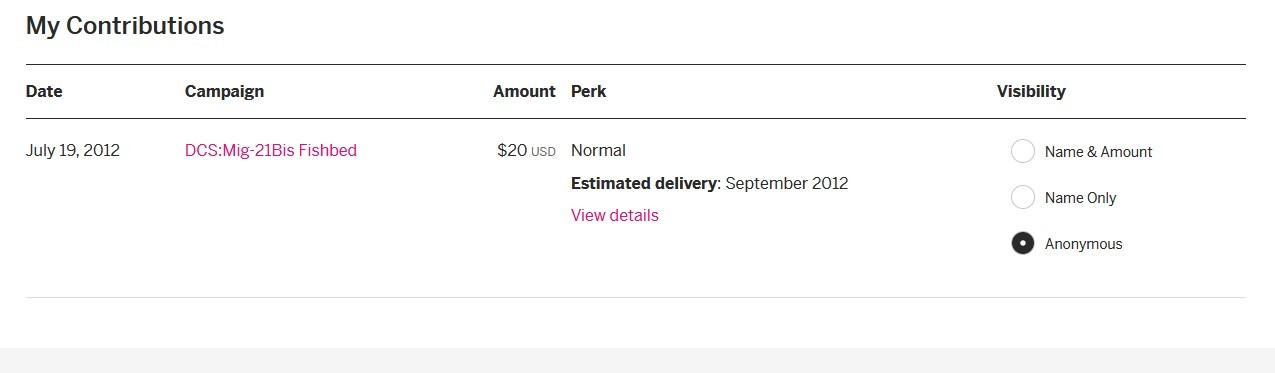
Task: Click the USD currency label
Action: (543, 152)
